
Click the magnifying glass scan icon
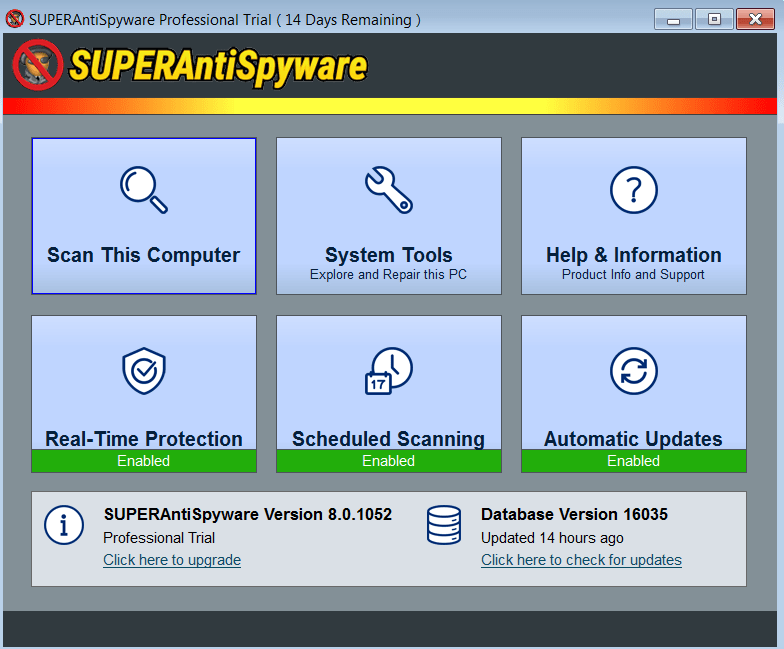[144, 190]
